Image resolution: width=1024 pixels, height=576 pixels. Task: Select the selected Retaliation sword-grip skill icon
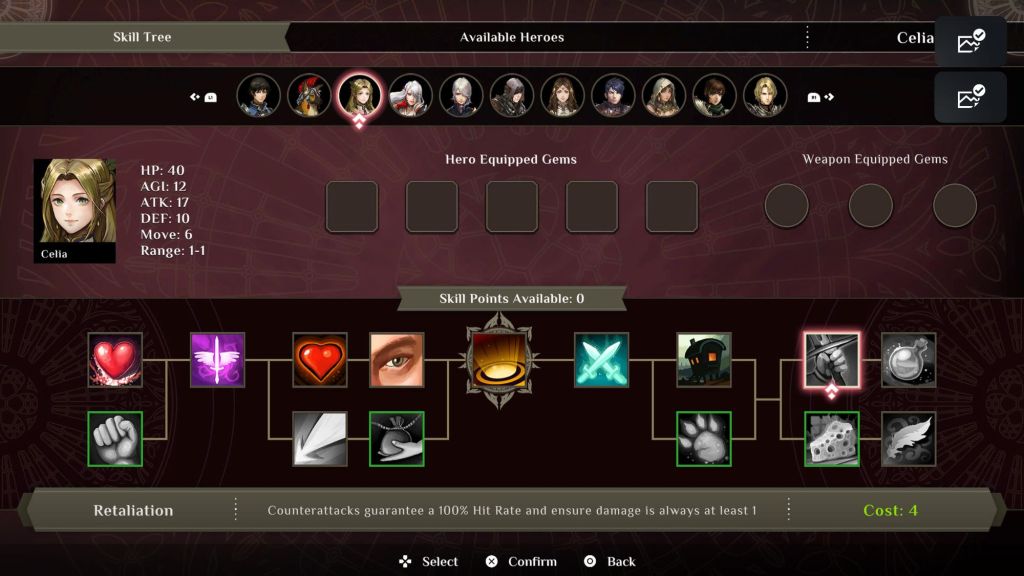tap(831, 360)
